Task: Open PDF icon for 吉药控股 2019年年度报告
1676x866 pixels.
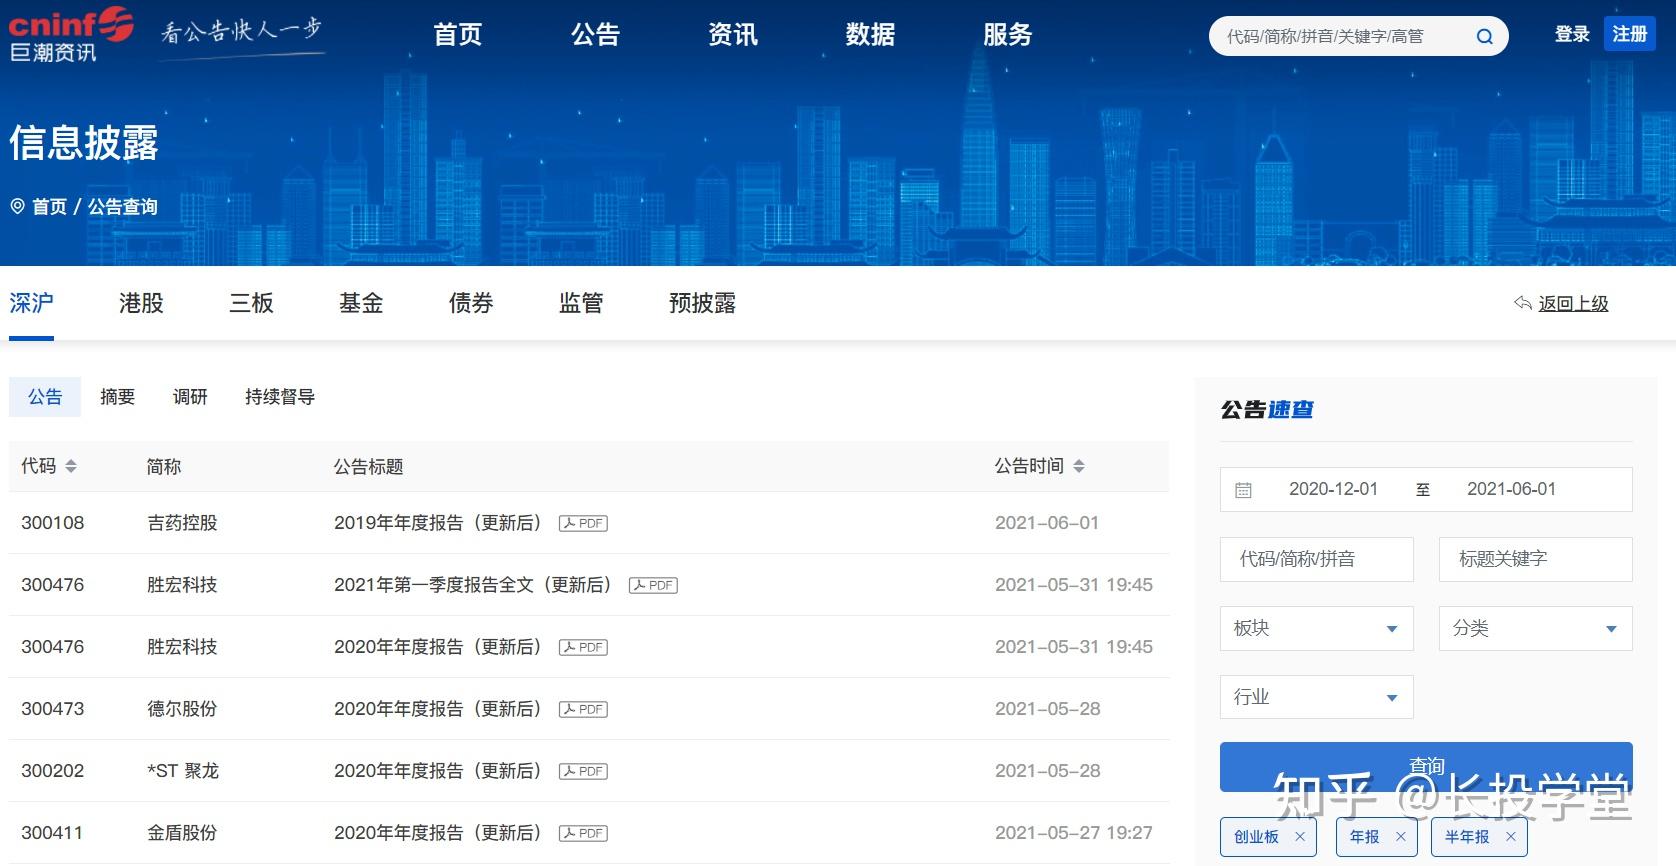Action: coord(583,523)
